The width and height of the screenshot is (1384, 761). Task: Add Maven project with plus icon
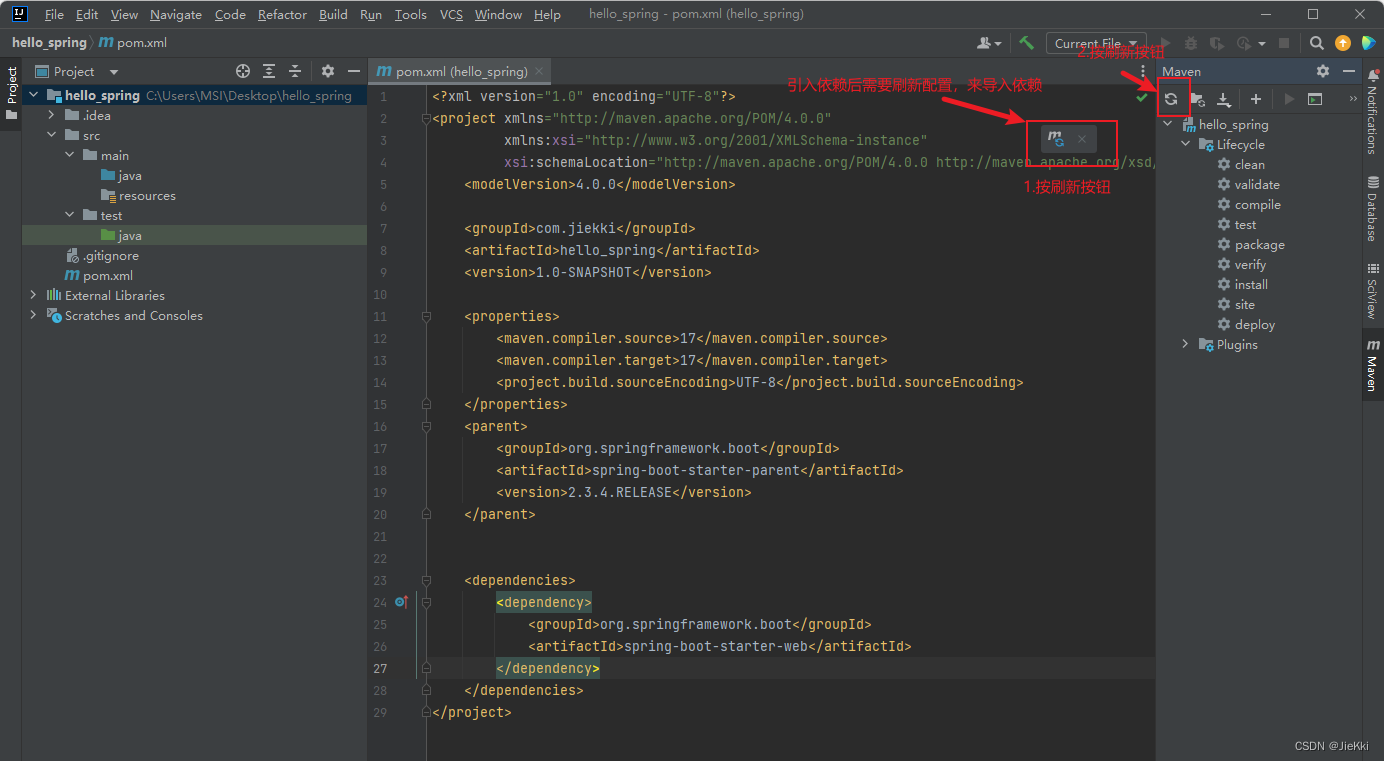coord(1256,99)
